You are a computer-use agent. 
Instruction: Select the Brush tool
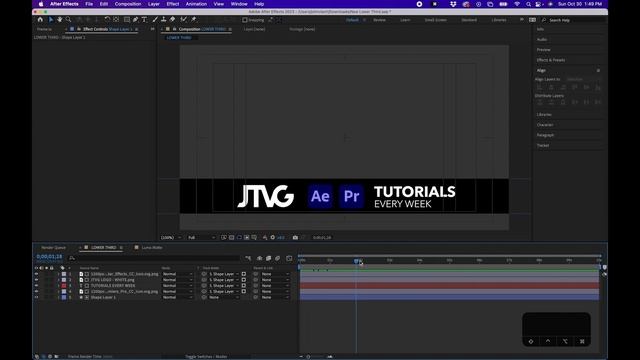pyautogui.click(x=155, y=20)
